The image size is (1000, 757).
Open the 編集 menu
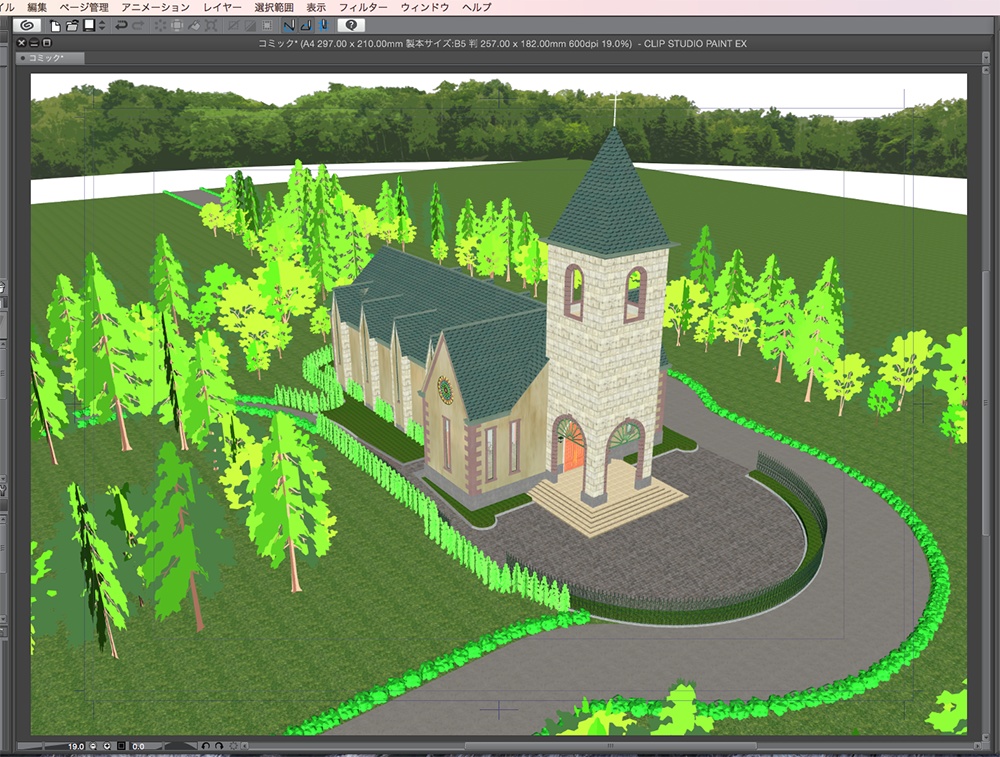click(x=37, y=7)
